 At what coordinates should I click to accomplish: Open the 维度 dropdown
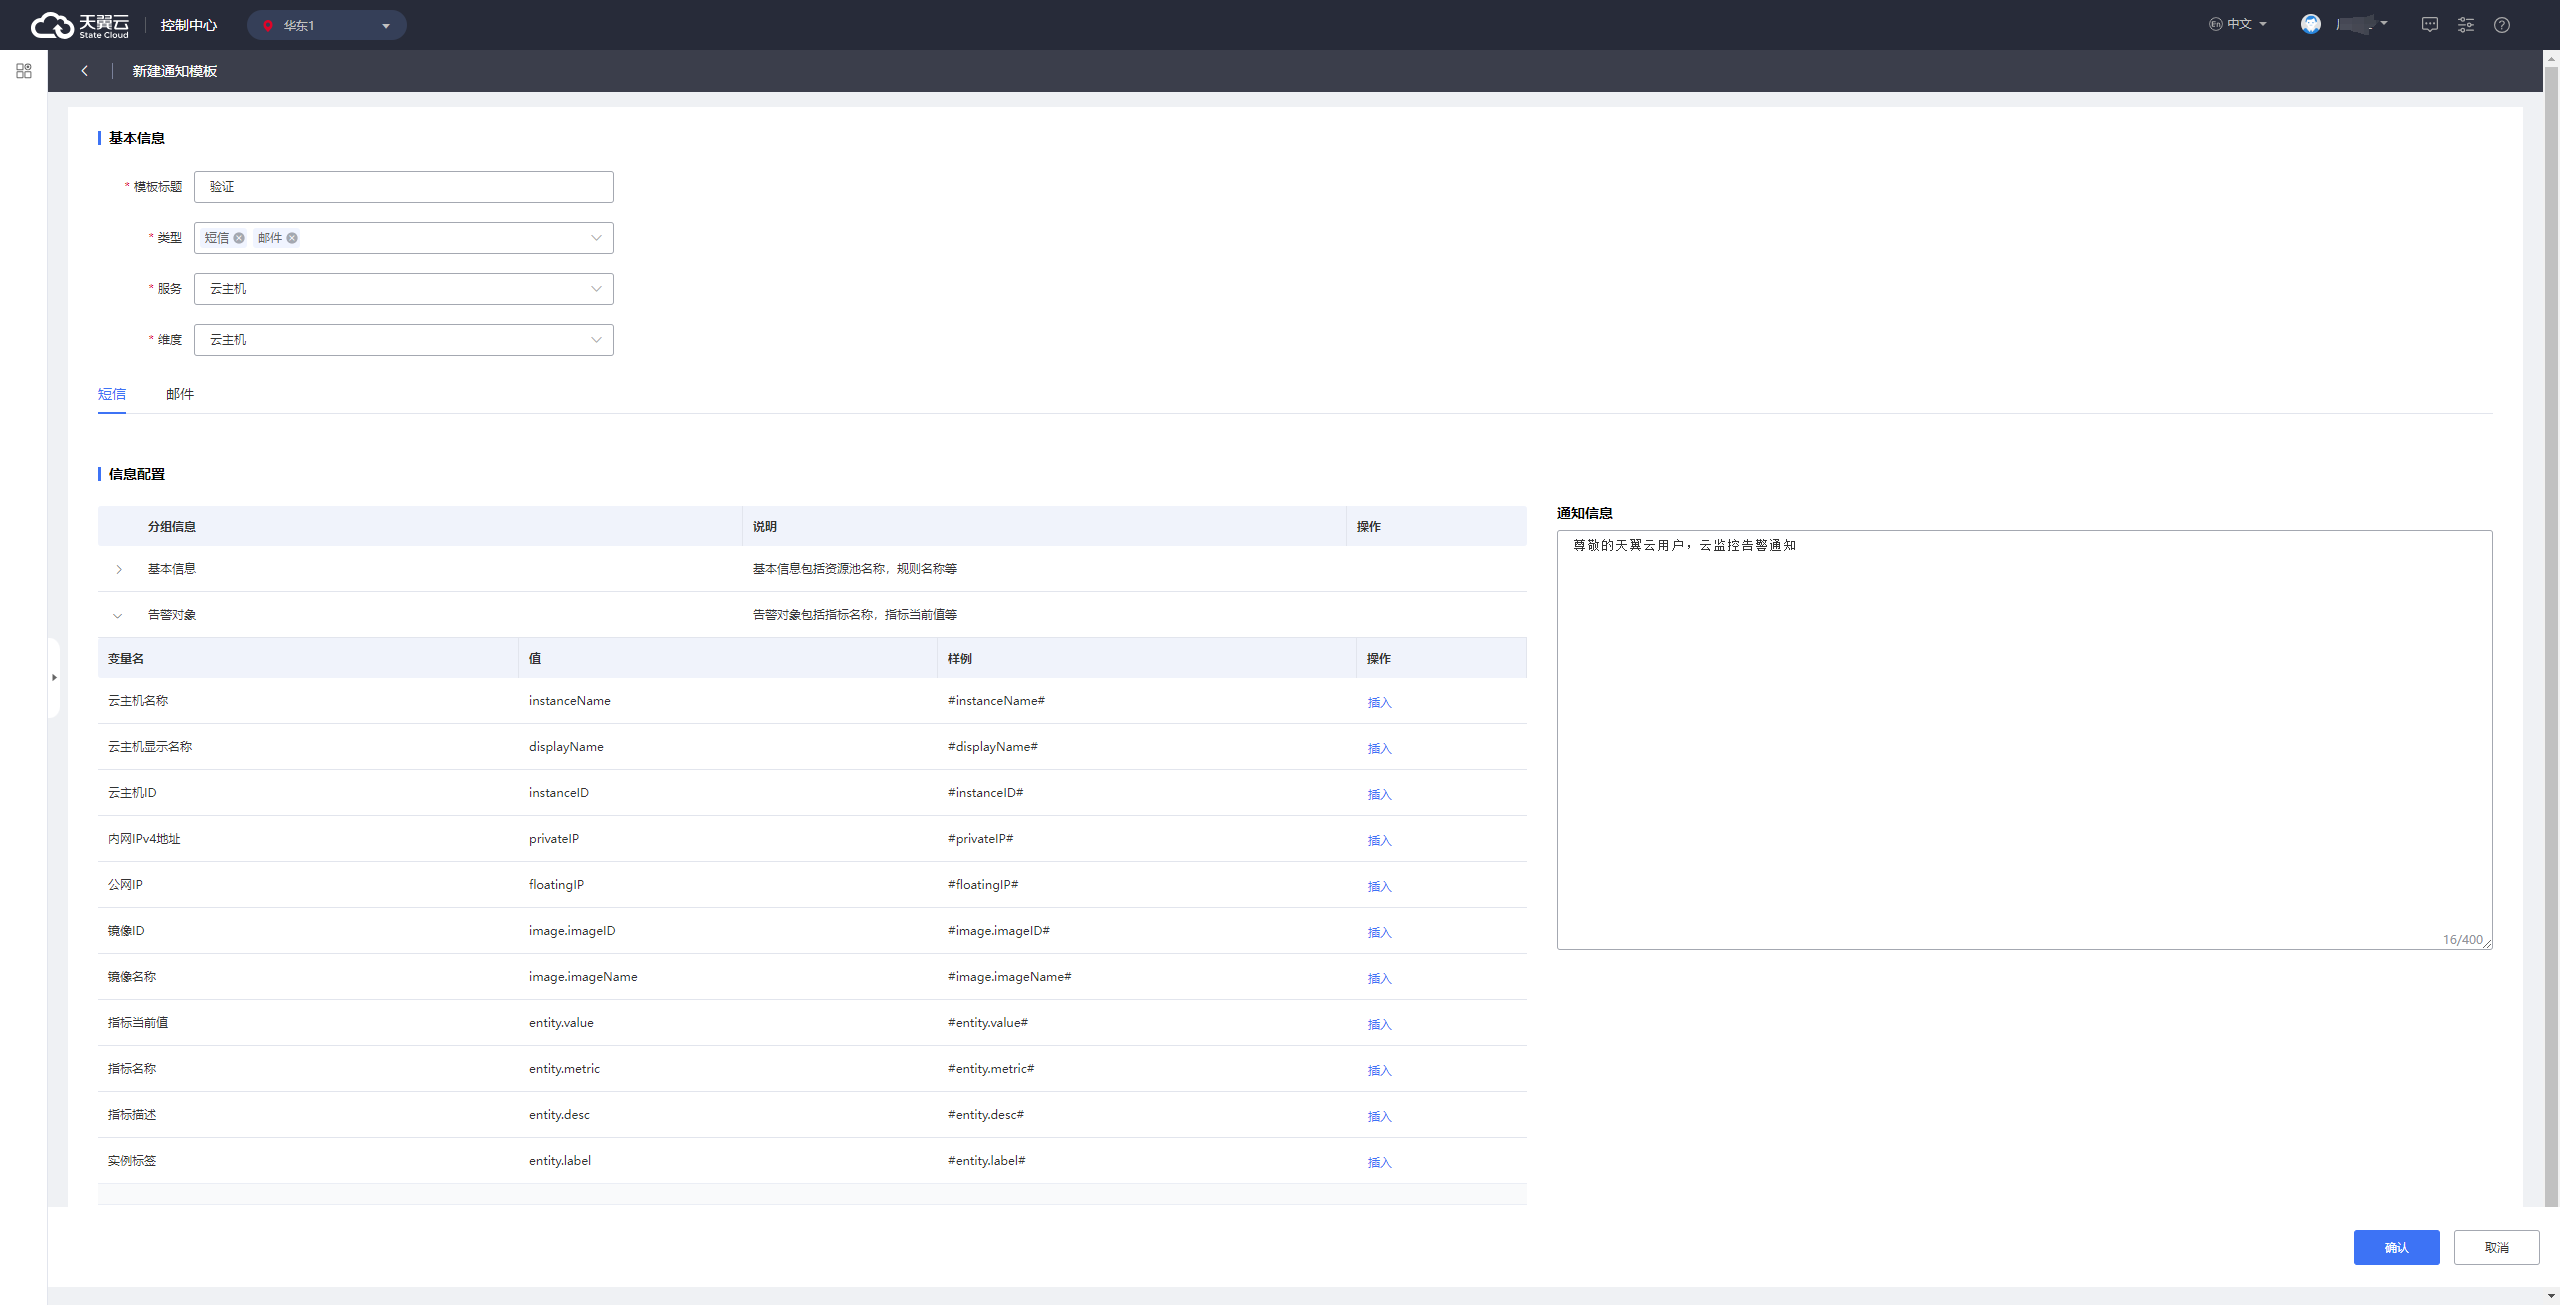[404, 340]
